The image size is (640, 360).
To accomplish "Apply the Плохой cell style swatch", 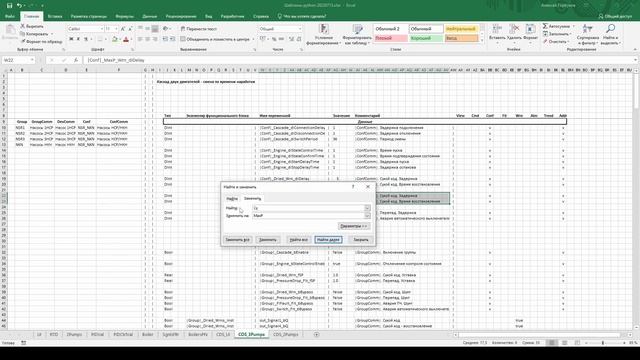I will click(x=391, y=38).
